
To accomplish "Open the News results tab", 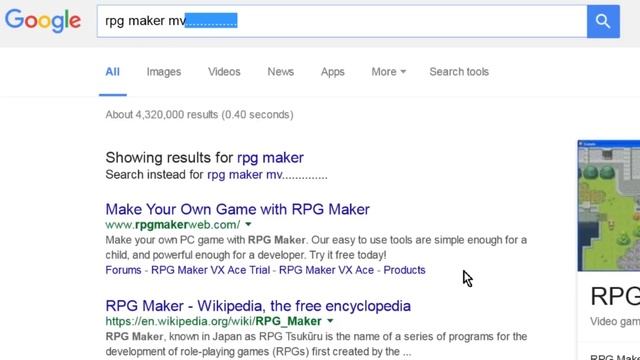I will tap(280, 72).
